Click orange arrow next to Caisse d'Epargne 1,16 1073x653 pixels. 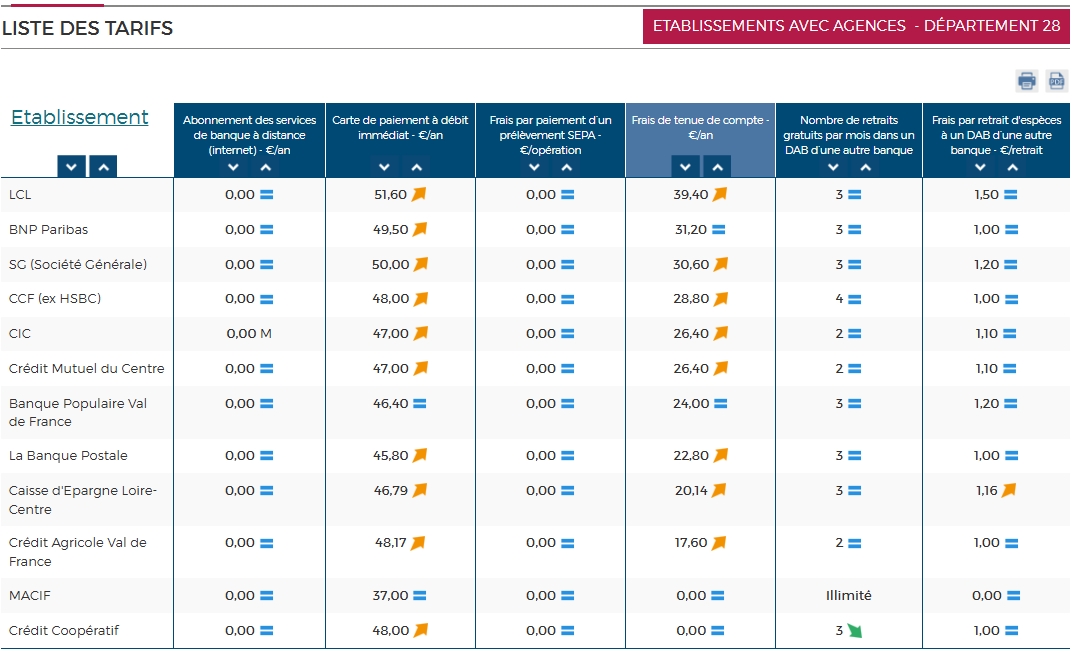pos(1009,490)
